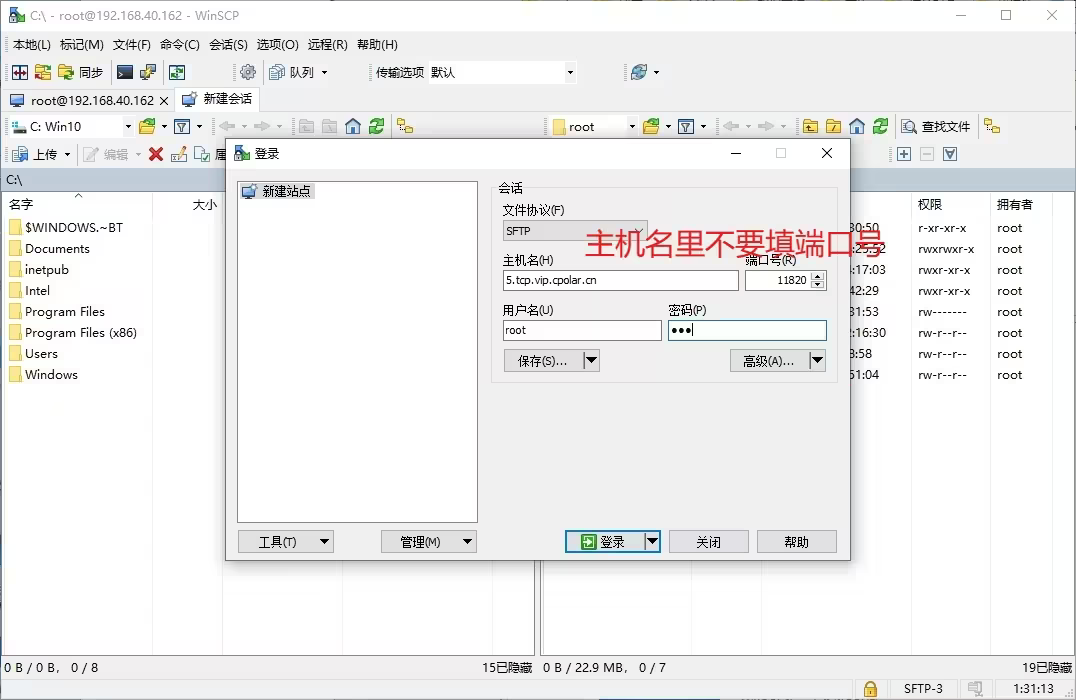Click the Open in PuTTY icon
The image size is (1076, 700).
pos(148,72)
